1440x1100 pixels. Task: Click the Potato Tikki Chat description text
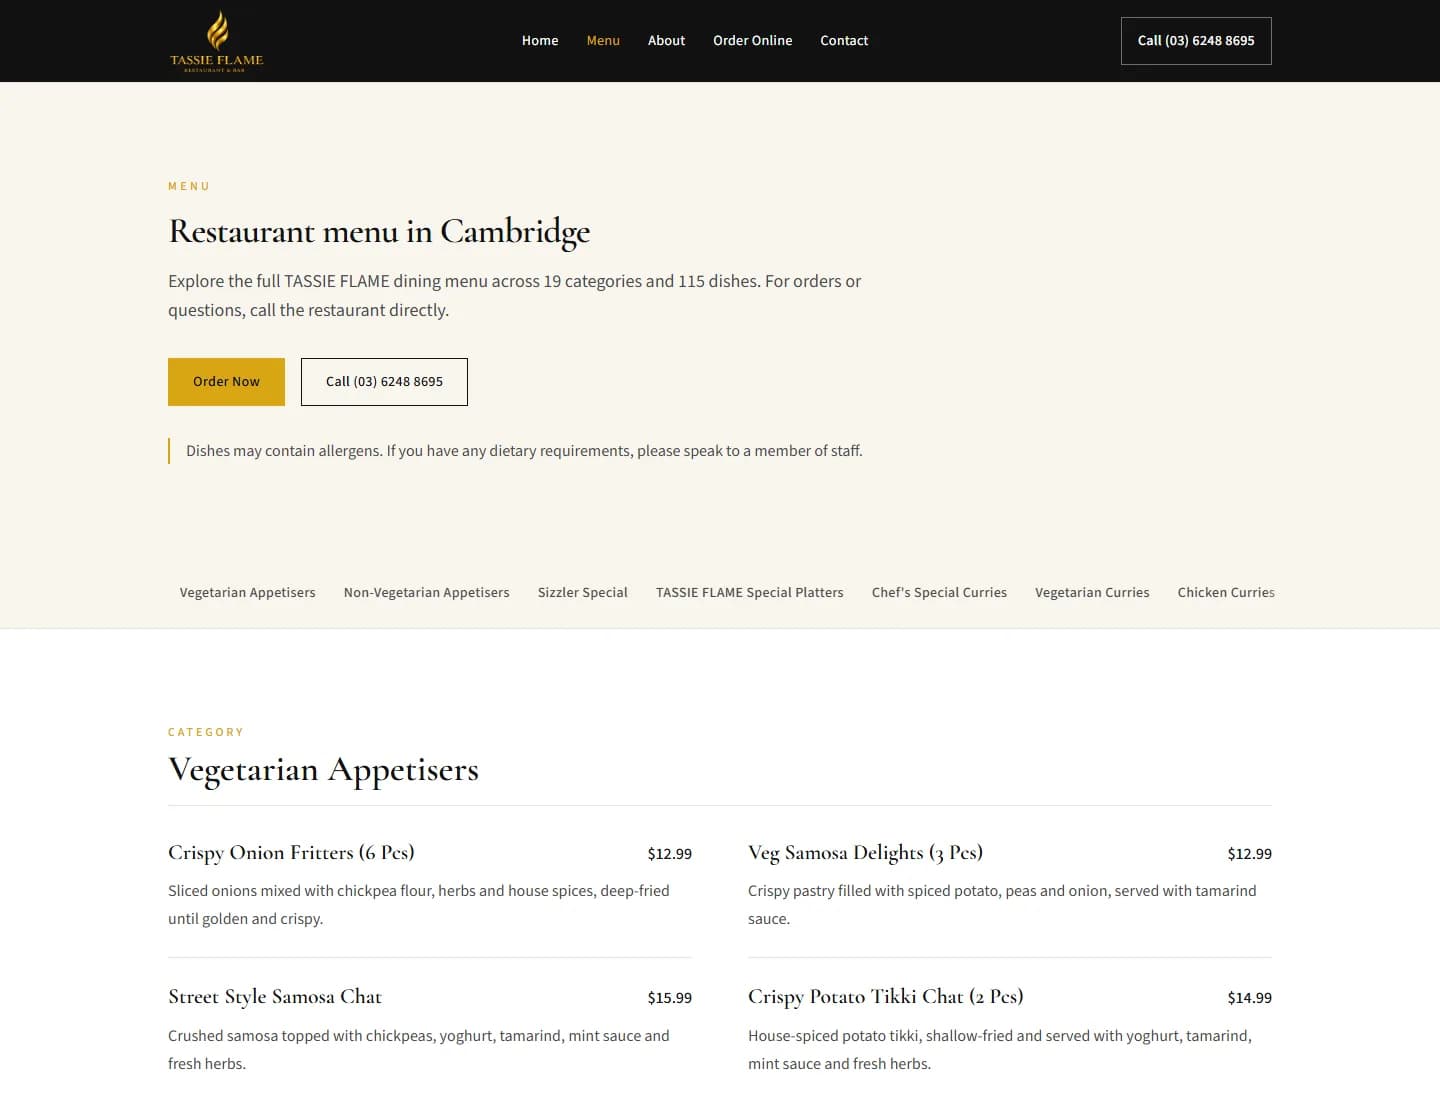1000,1050
